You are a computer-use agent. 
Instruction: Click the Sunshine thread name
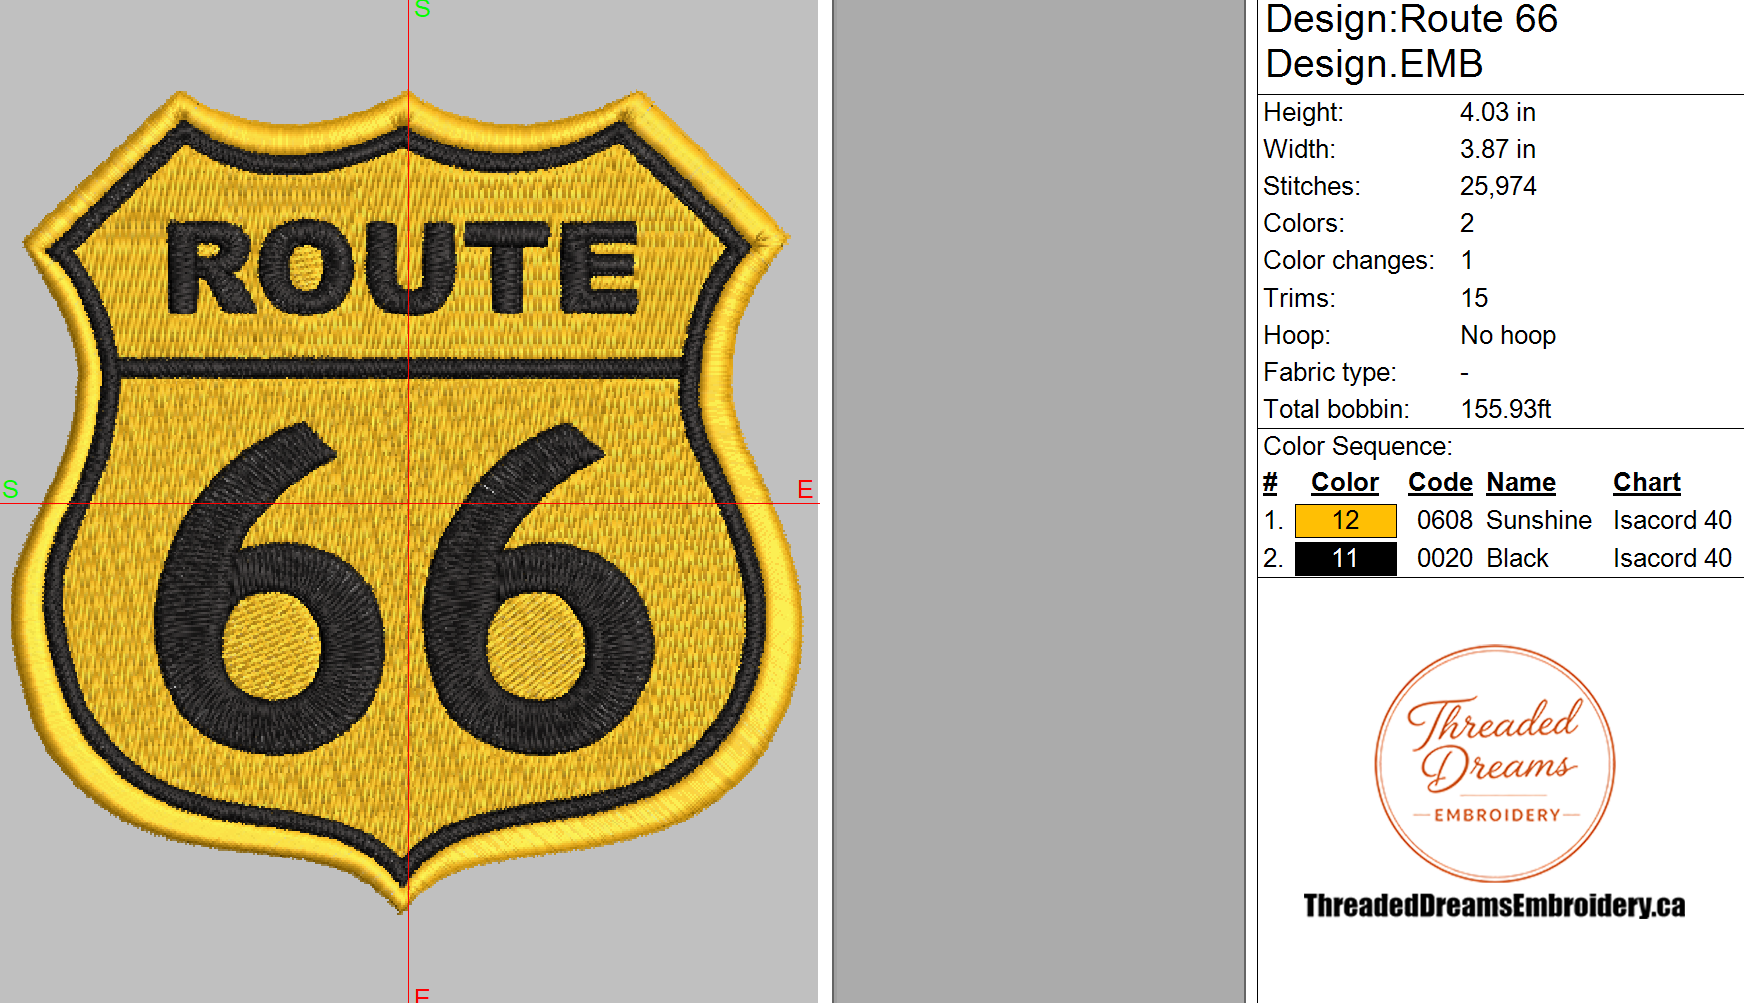1538,521
